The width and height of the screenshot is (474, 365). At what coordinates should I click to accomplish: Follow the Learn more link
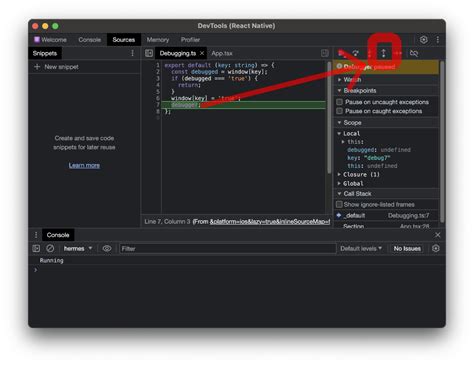point(84,165)
